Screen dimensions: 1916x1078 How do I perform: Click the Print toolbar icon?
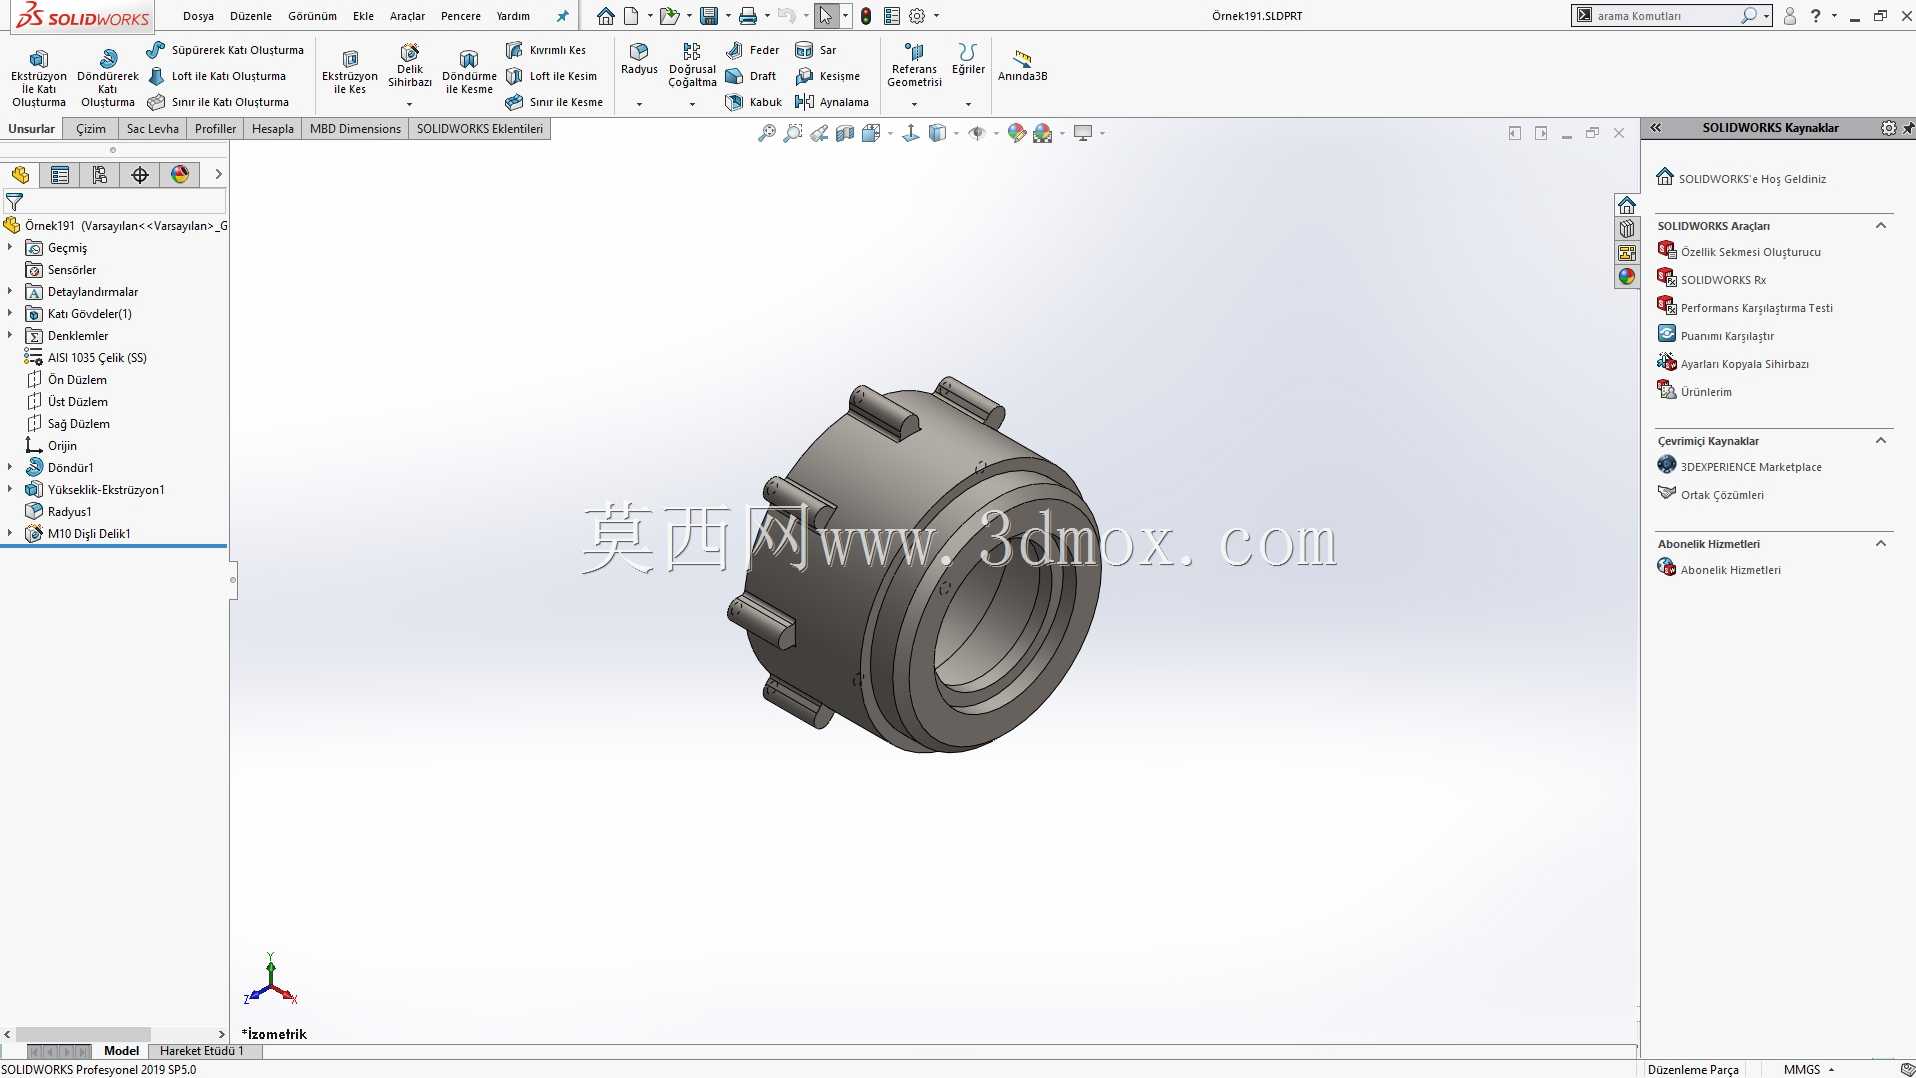(747, 16)
